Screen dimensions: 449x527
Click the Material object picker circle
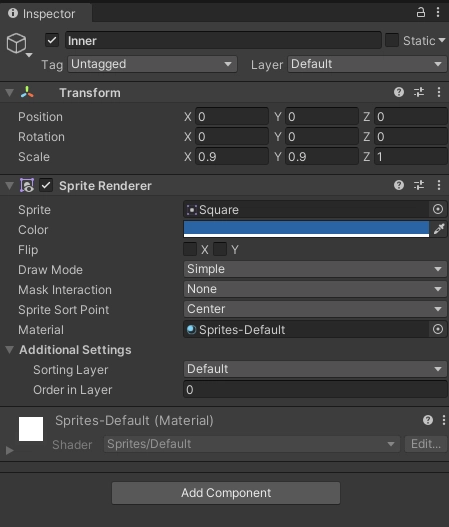pyautogui.click(x=438, y=329)
